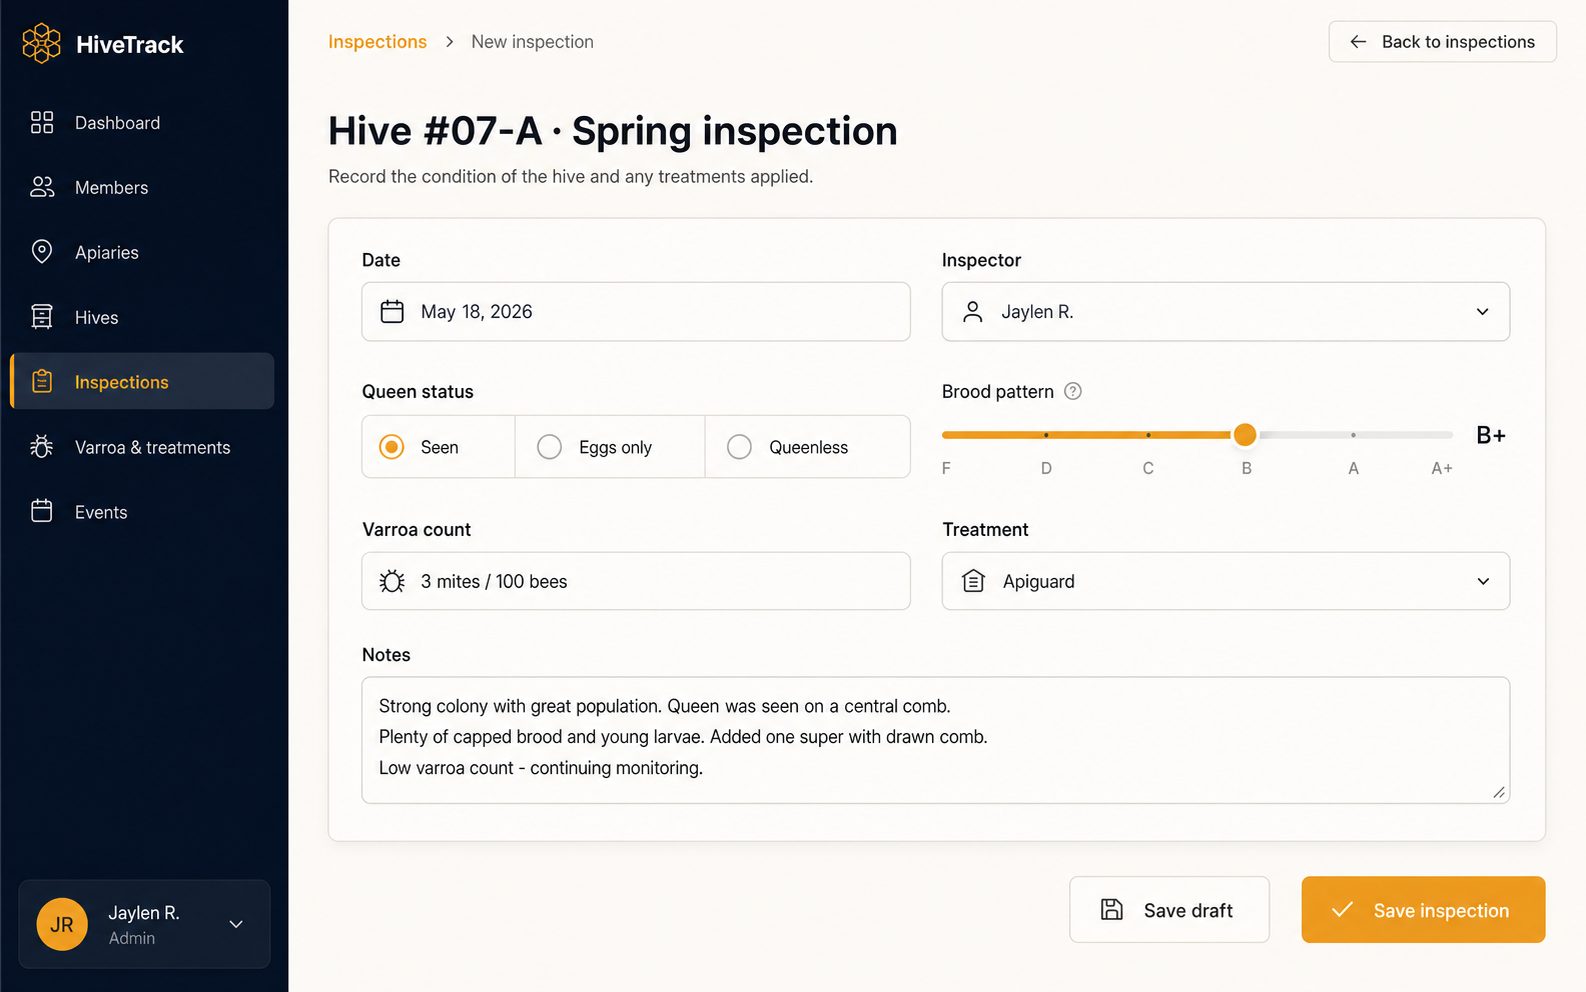Click the Inspections breadcrumb link
The width and height of the screenshot is (1586, 992).
377,42
